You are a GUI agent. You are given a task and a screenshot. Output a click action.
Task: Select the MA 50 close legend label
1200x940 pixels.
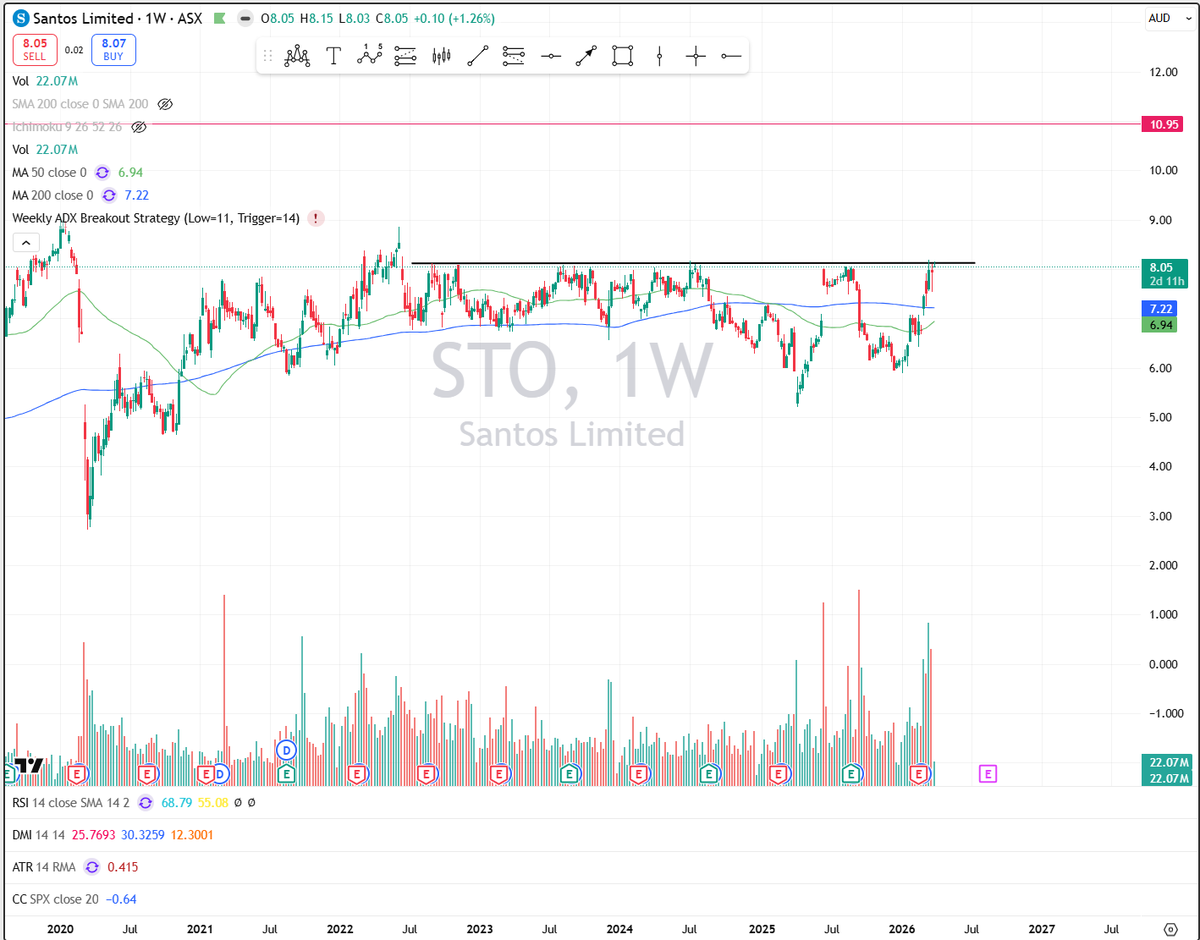pyautogui.click(x=49, y=173)
